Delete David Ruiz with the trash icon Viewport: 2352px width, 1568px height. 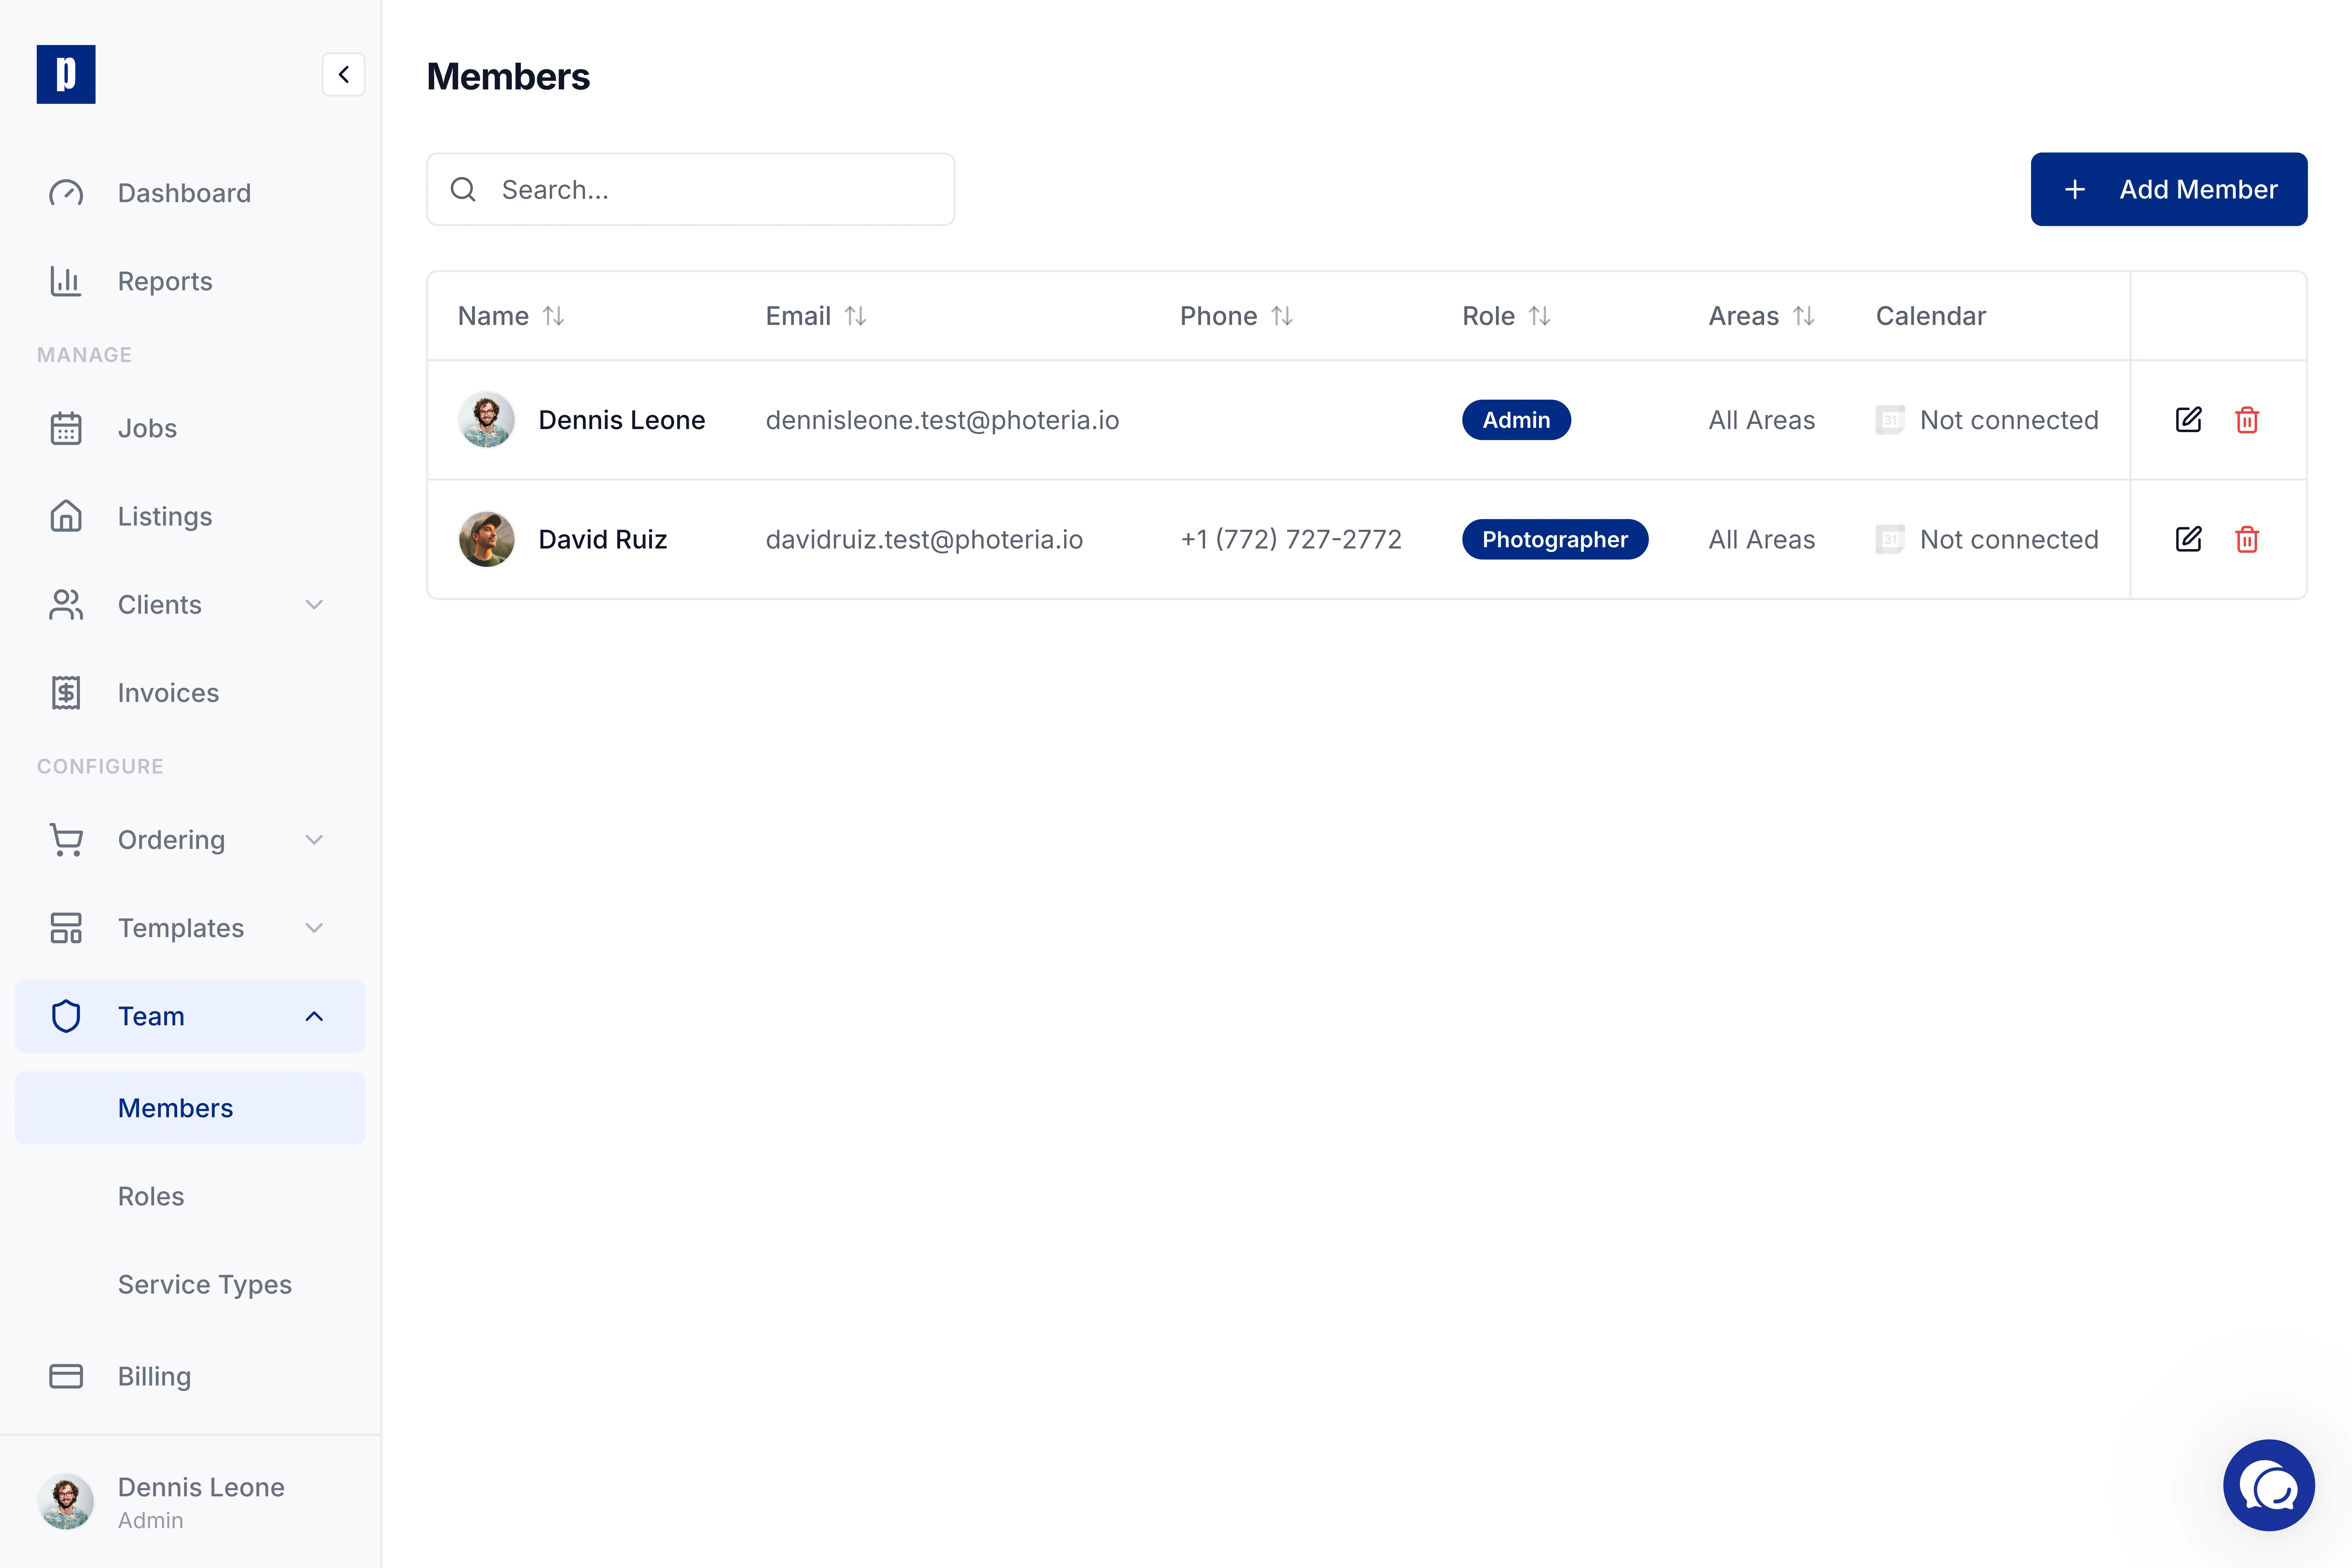coord(2247,539)
